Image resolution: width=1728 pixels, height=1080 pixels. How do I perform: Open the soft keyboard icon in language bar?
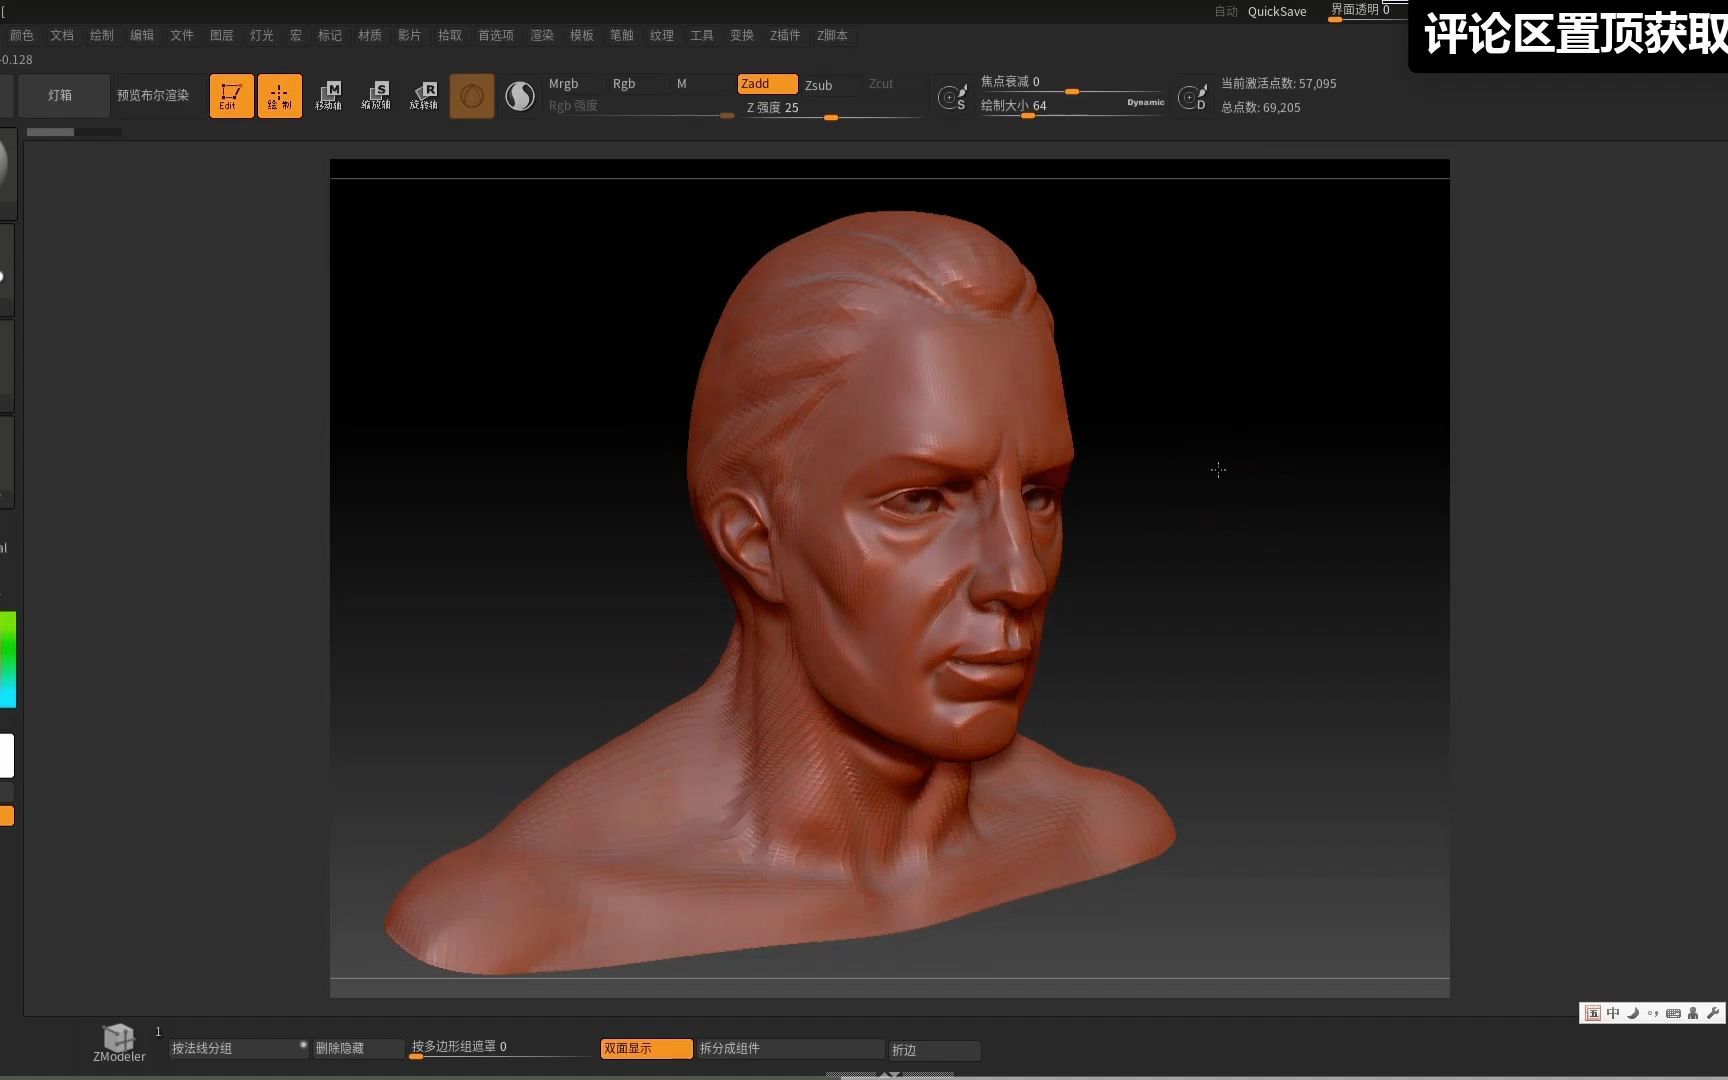[1672, 1013]
